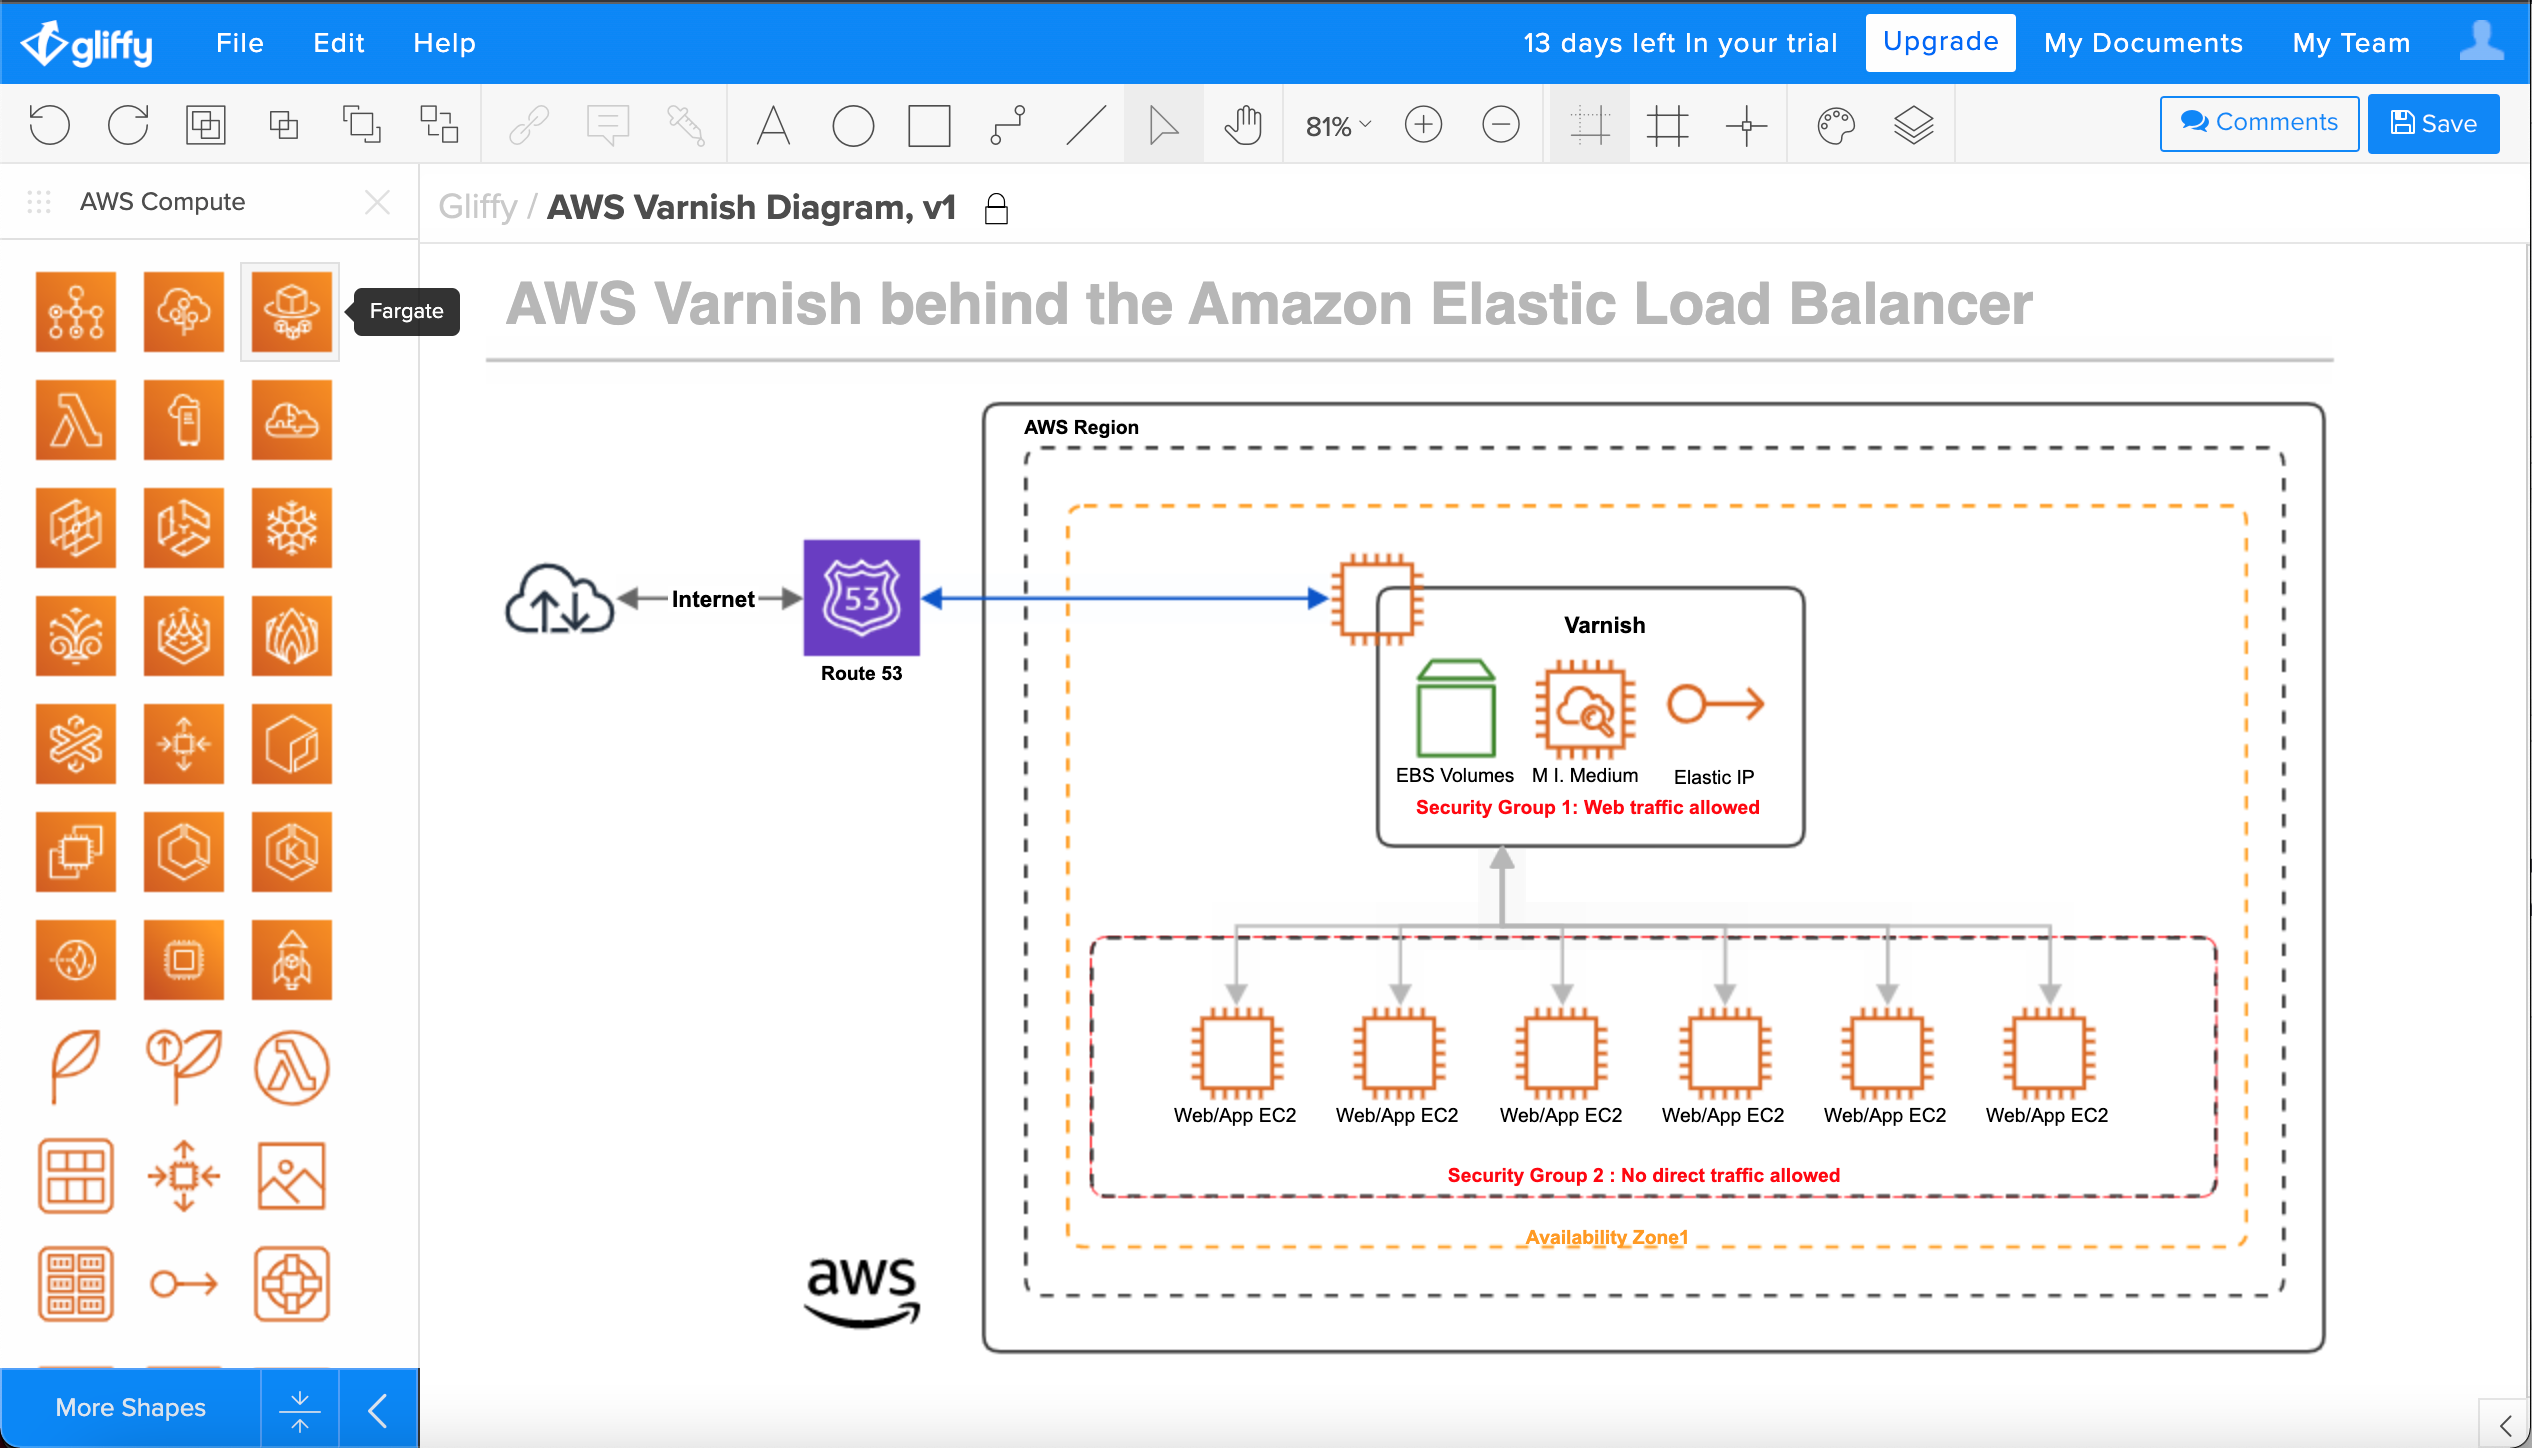Open the 81% zoom dropdown

(1338, 125)
